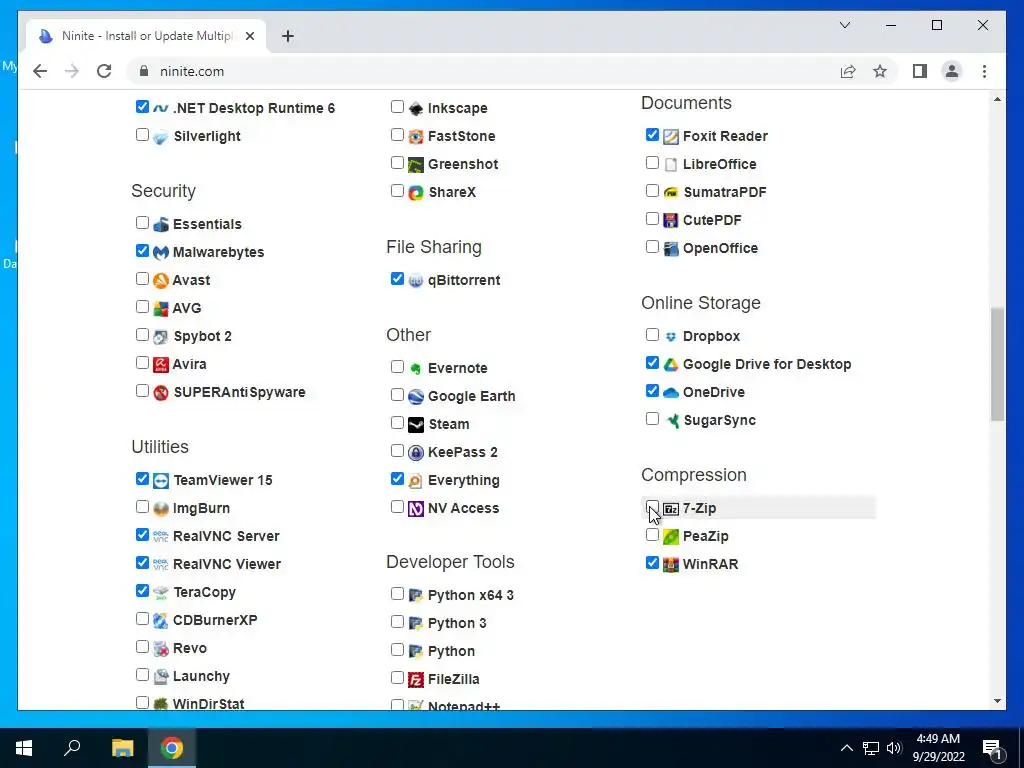
Task: Check the Spybot 2 checkbox
Action: point(142,335)
